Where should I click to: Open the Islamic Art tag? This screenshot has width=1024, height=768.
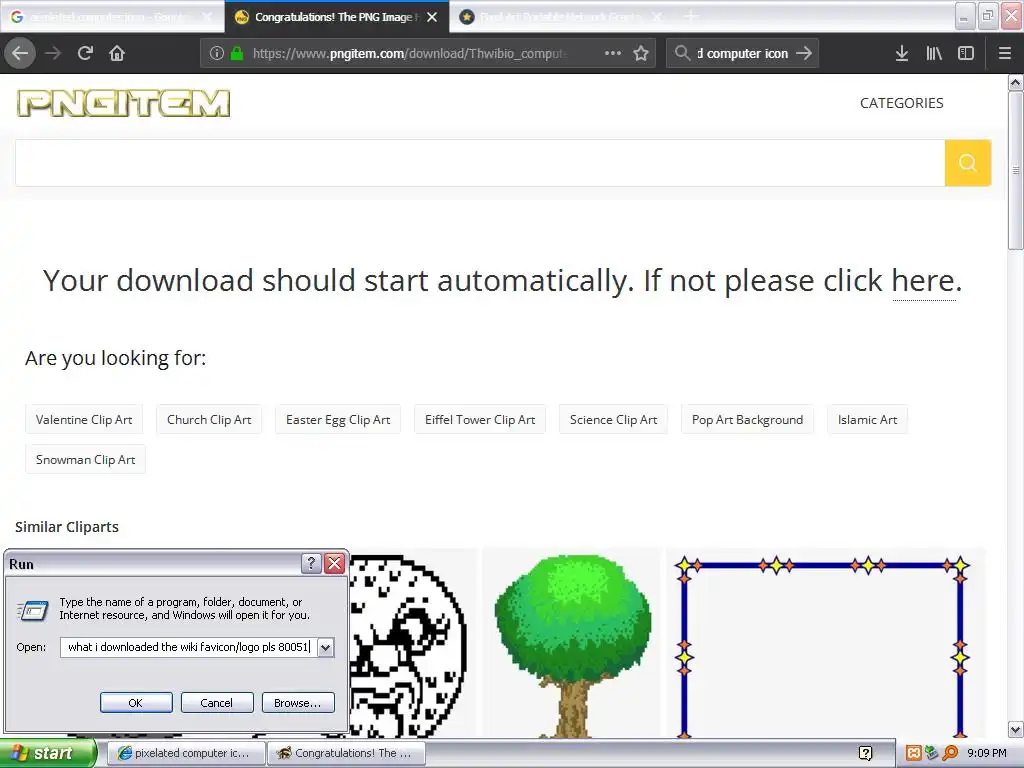[x=867, y=420]
